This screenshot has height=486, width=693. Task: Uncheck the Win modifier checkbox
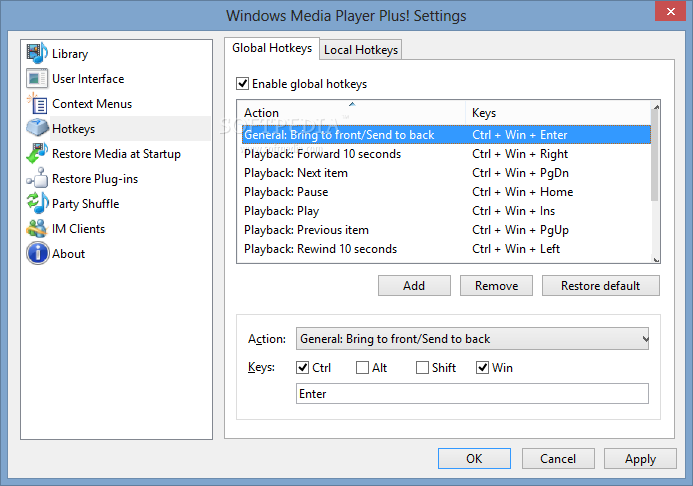coord(482,368)
